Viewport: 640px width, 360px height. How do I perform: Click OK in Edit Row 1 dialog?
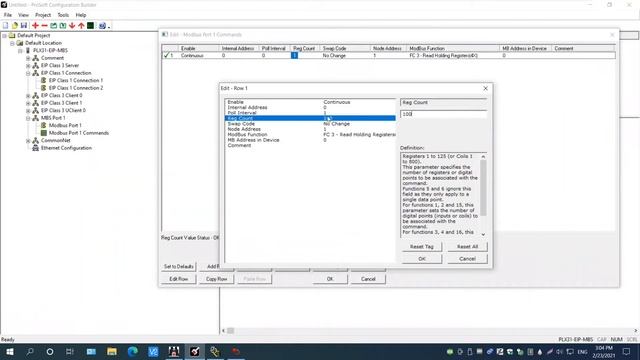pos(422,259)
